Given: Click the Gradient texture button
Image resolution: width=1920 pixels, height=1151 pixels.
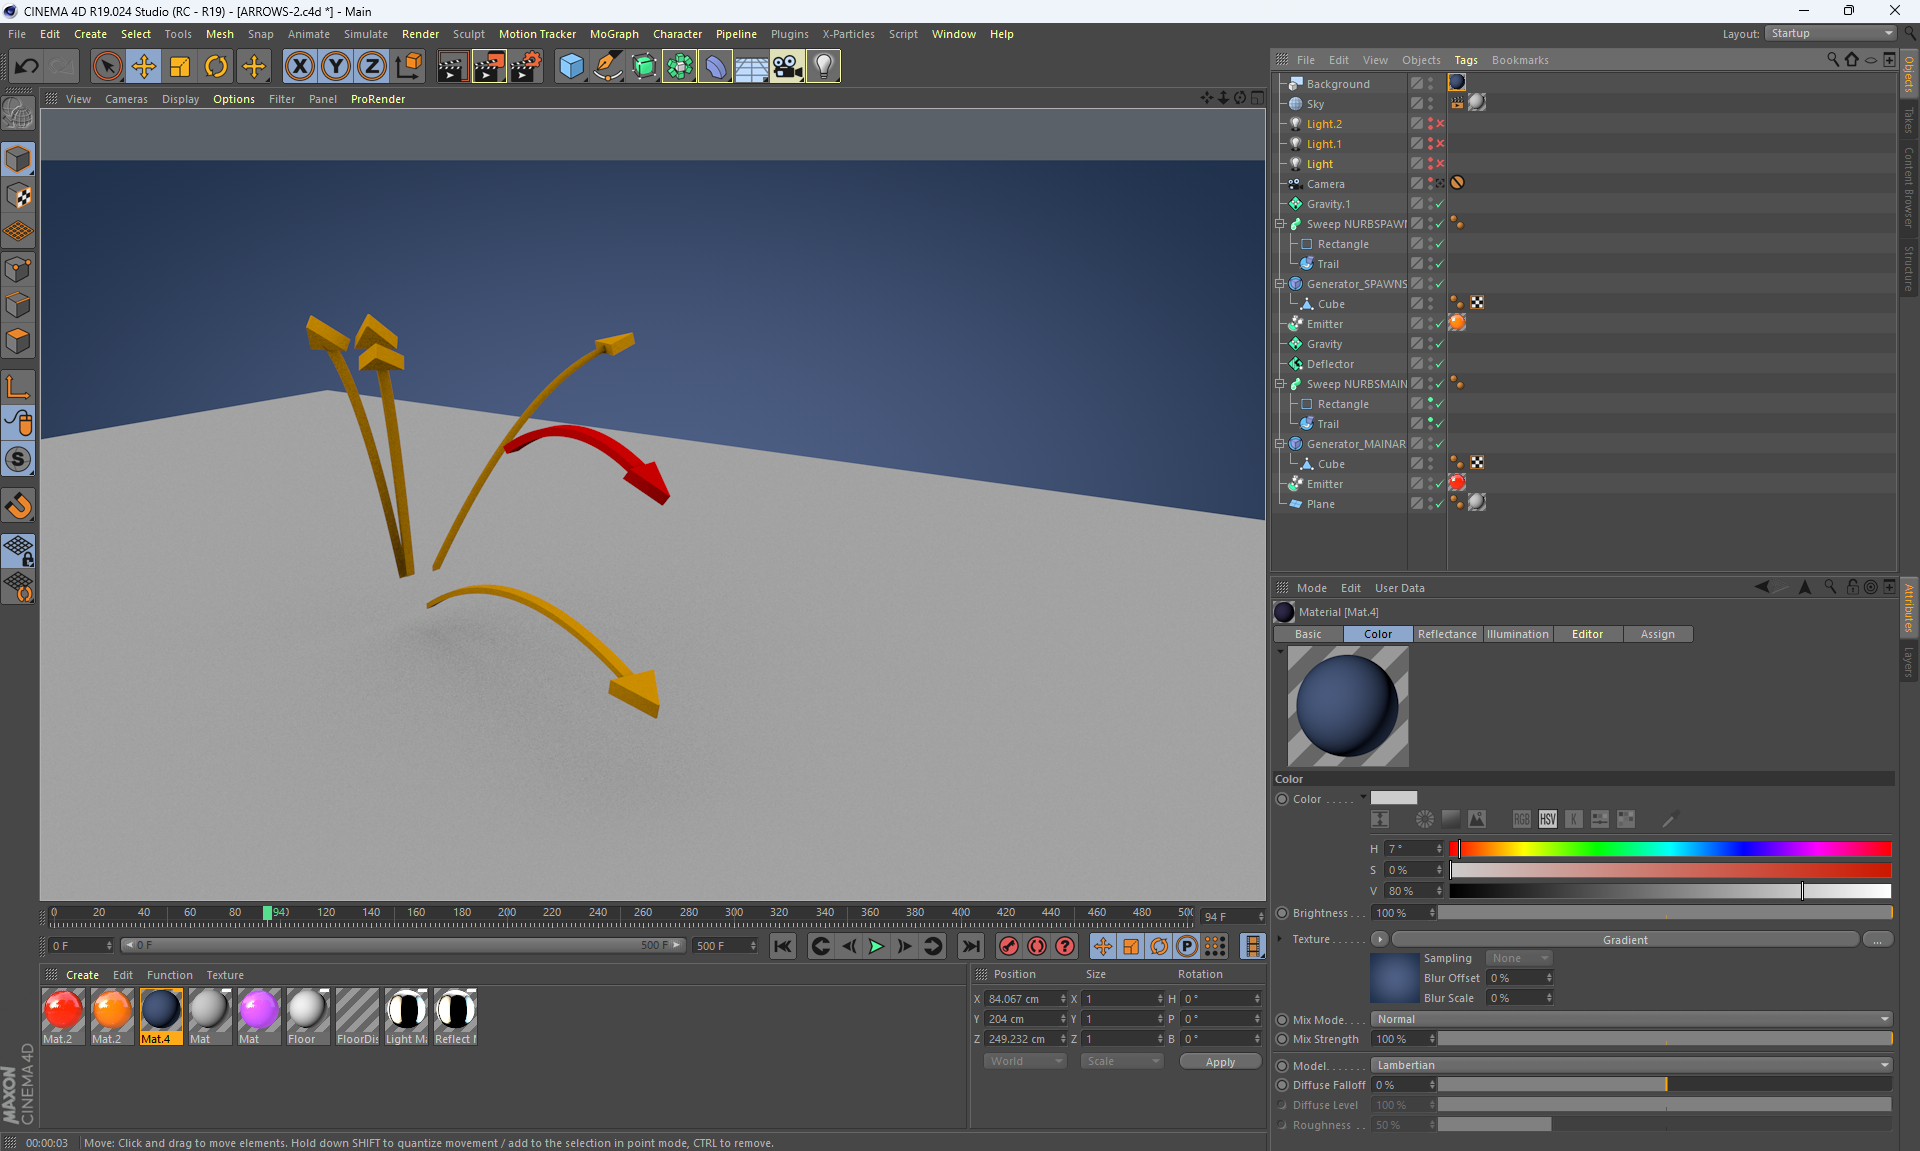Looking at the screenshot, I should 1624,940.
